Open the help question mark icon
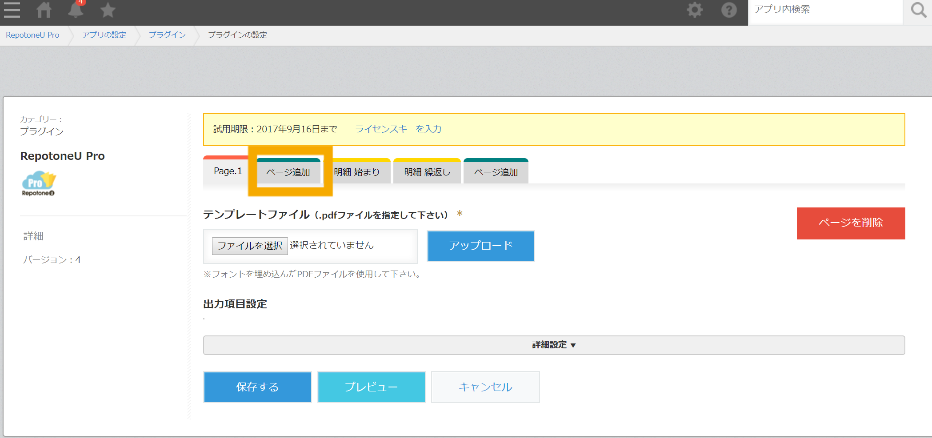Screen dimensions: 932x438 [728, 10]
